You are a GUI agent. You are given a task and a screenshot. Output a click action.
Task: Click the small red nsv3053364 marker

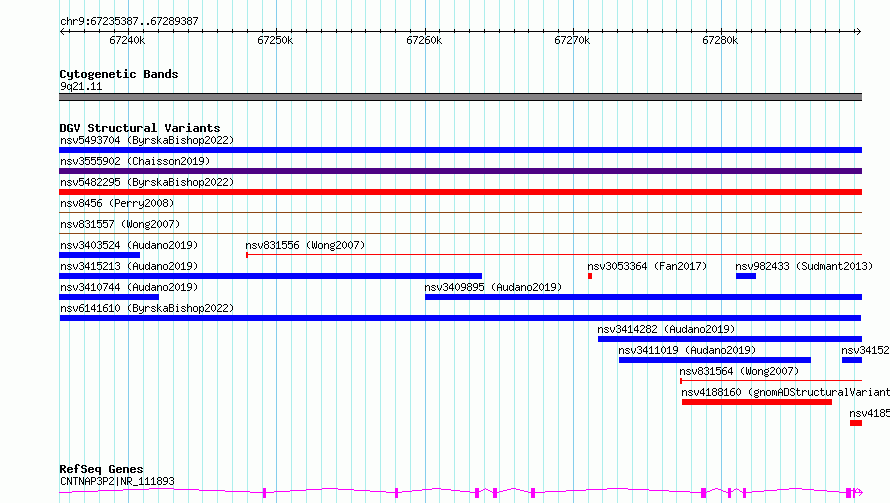pos(590,276)
